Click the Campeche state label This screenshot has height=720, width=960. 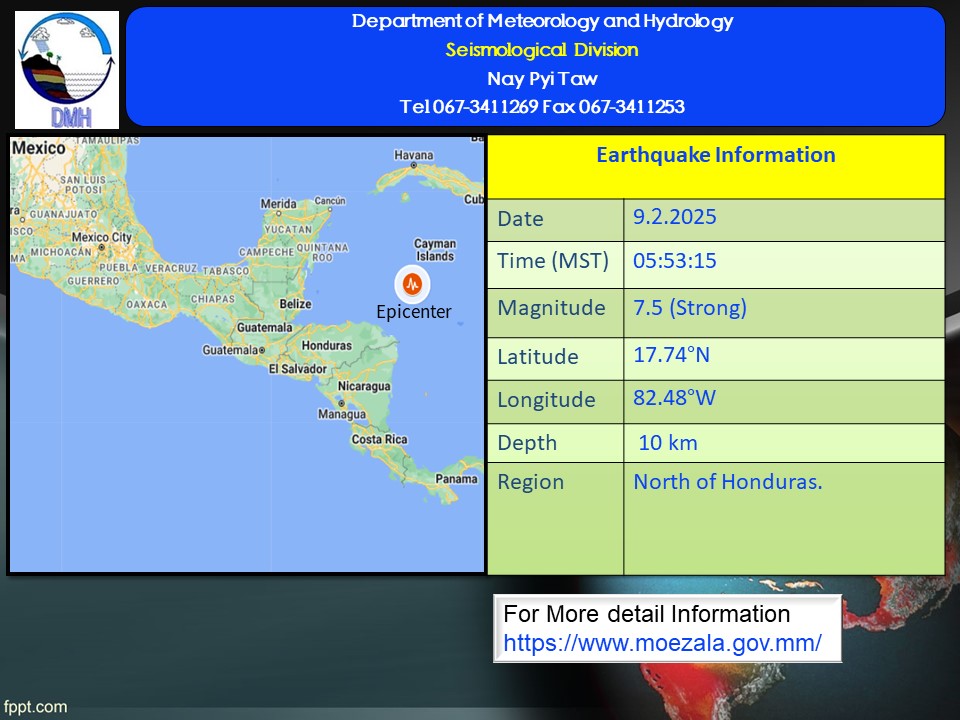point(266,252)
